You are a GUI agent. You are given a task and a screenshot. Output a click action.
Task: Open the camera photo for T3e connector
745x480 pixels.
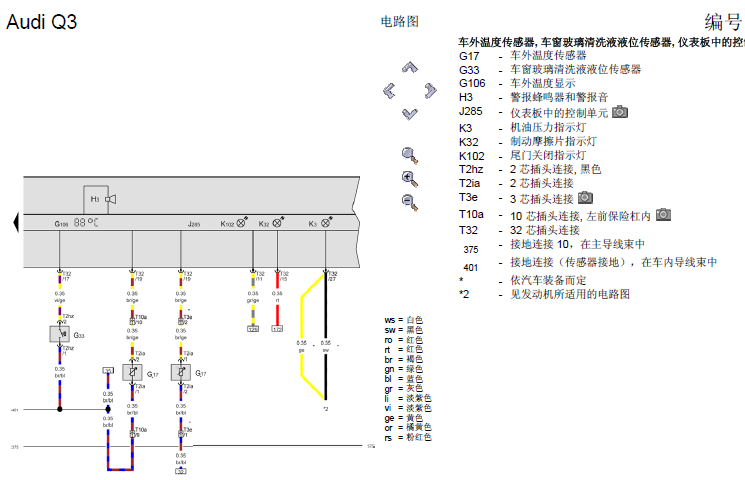(585, 197)
